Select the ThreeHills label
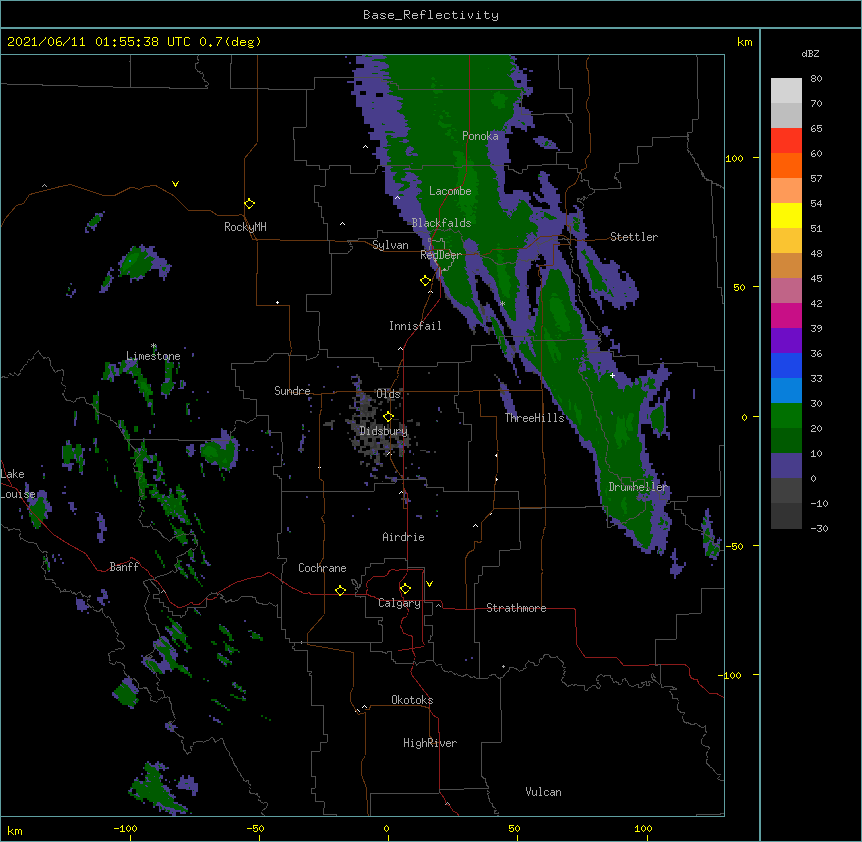This screenshot has height=842, width=862. [534, 418]
